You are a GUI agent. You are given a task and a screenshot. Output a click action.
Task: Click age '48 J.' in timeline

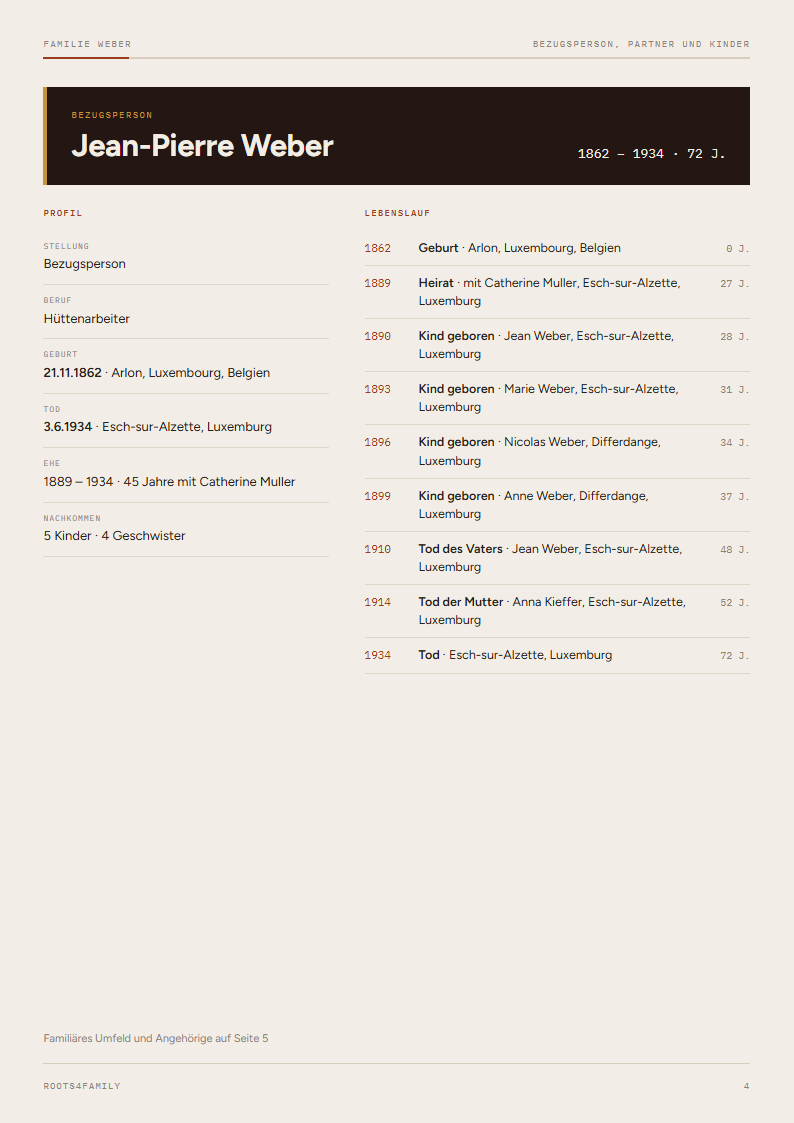coord(735,549)
